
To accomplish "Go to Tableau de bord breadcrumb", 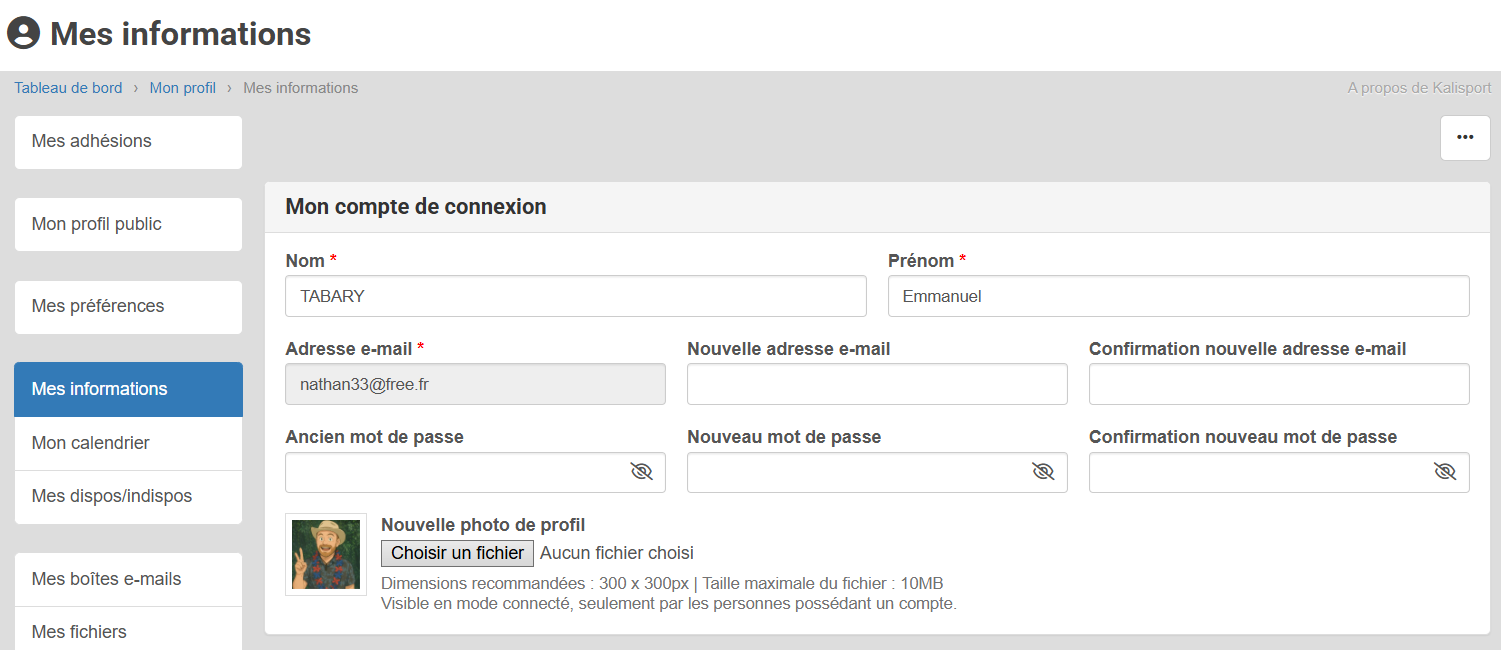I will coord(68,88).
